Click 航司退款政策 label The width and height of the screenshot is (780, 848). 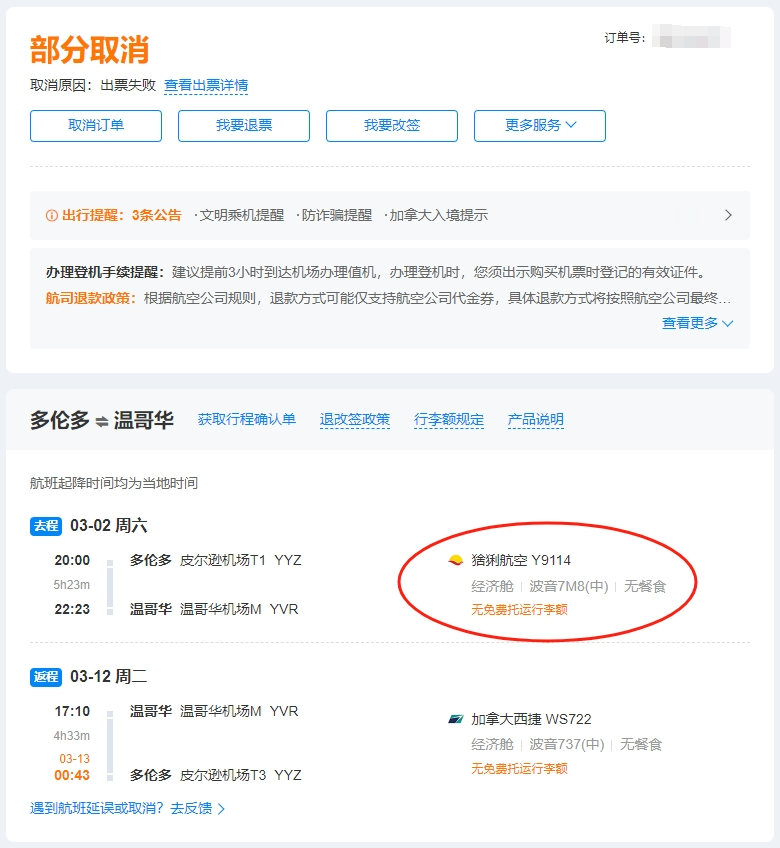(x=90, y=298)
